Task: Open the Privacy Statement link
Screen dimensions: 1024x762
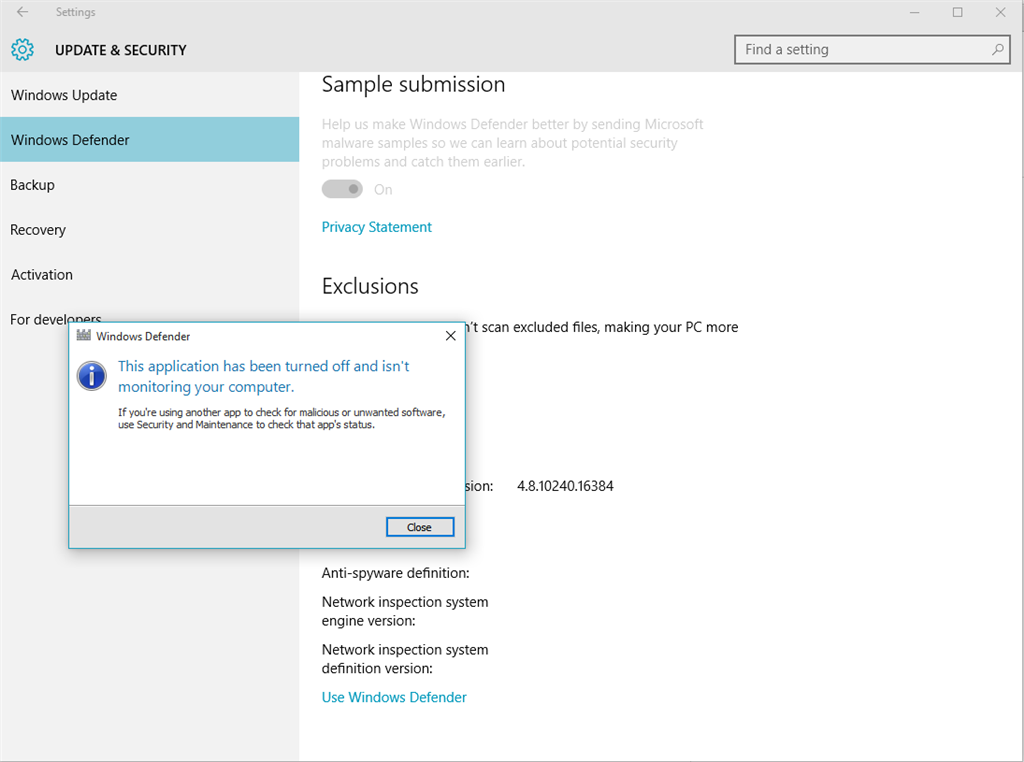Action: [x=377, y=227]
